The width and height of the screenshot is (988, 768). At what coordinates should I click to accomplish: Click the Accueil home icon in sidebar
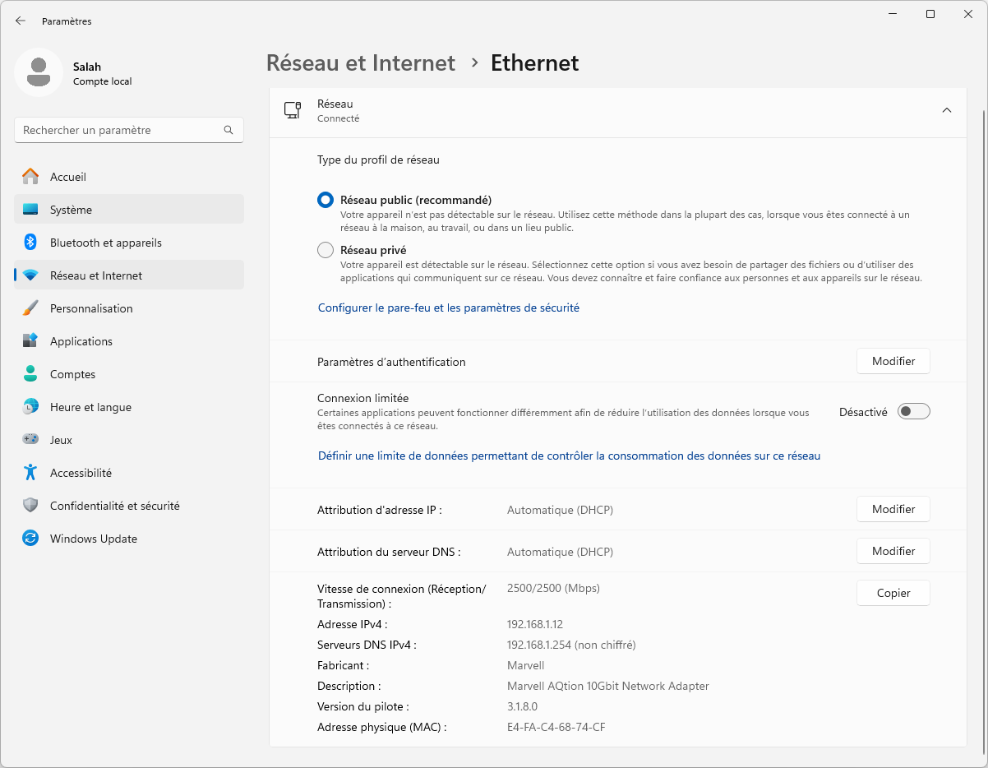click(30, 177)
